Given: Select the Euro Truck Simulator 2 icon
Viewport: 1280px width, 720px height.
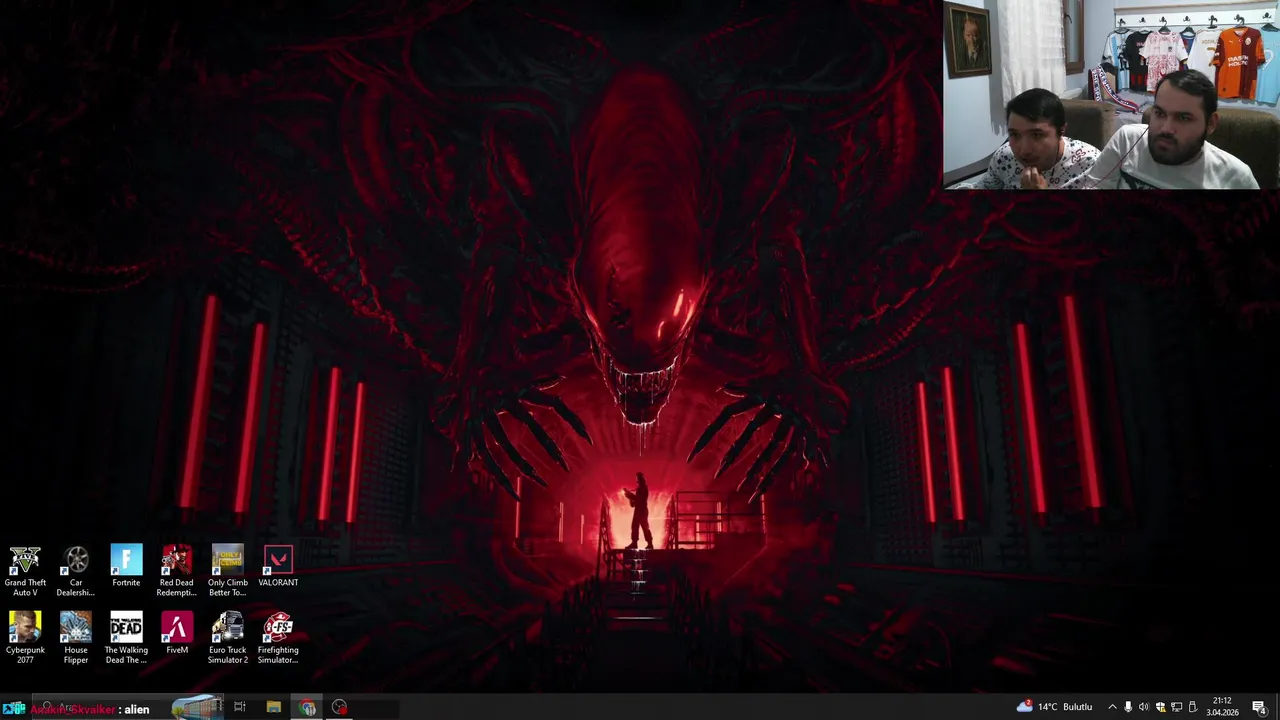Looking at the screenshot, I should [x=227, y=638].
